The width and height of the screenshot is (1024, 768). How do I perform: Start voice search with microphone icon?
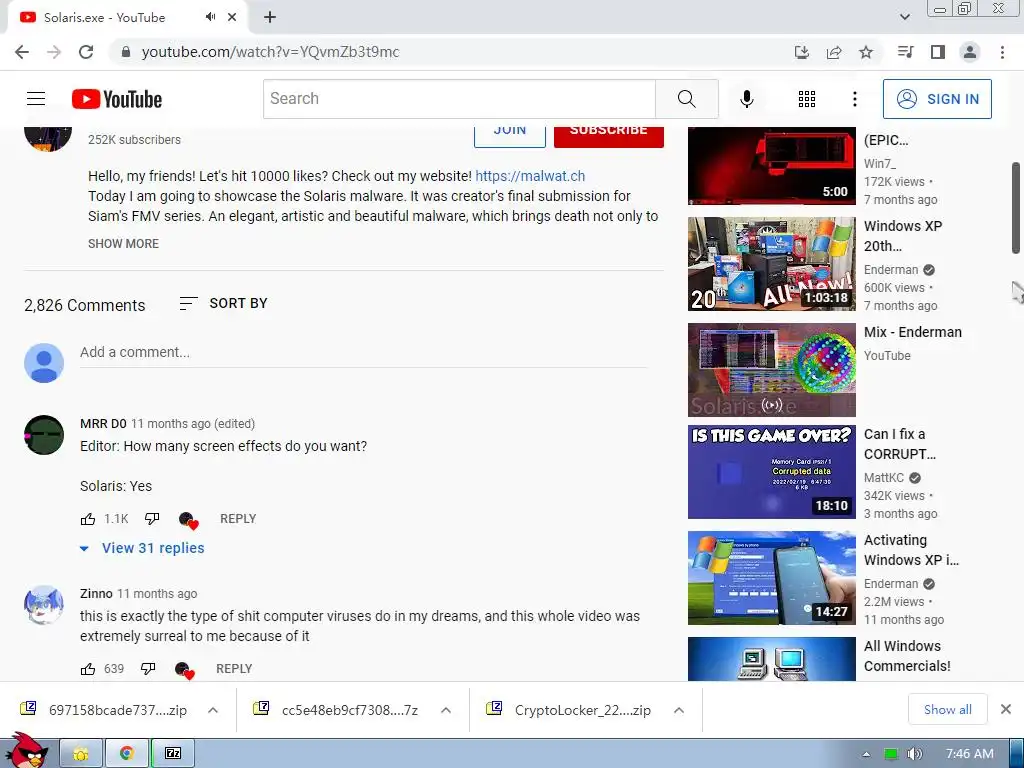[x=746, y=99]
